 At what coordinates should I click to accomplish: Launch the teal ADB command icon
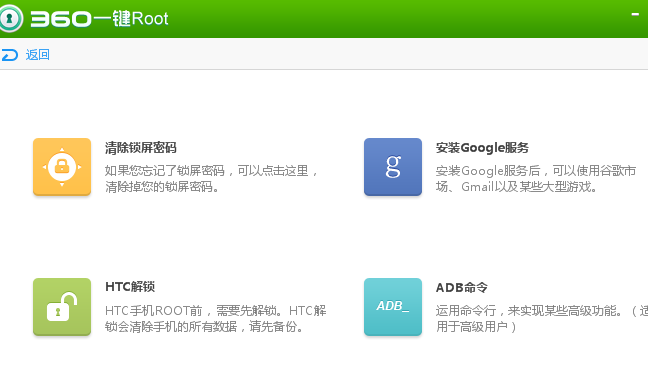(x=393, y=307)
